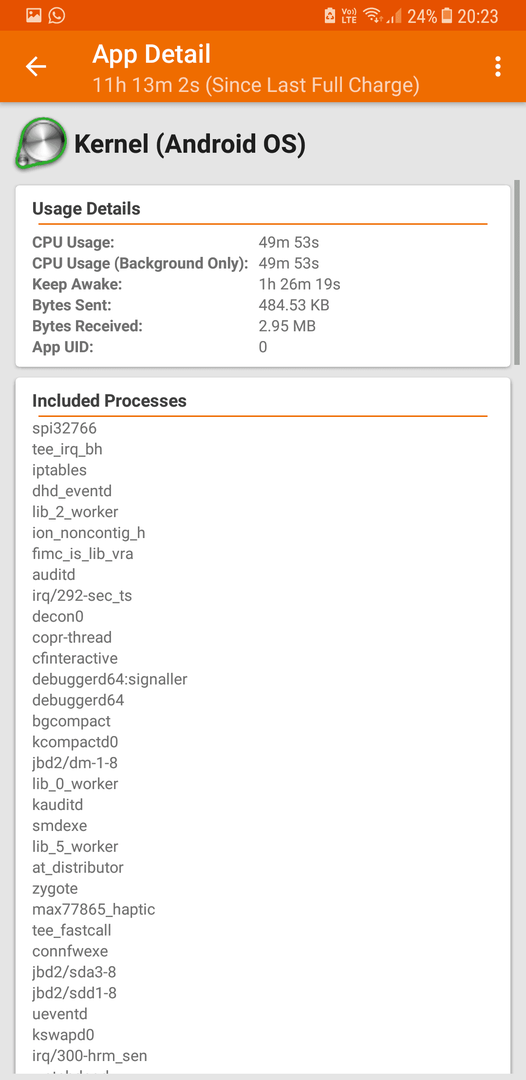
Task: Tap the battery icon in status bar
Action: coord(447,15)
